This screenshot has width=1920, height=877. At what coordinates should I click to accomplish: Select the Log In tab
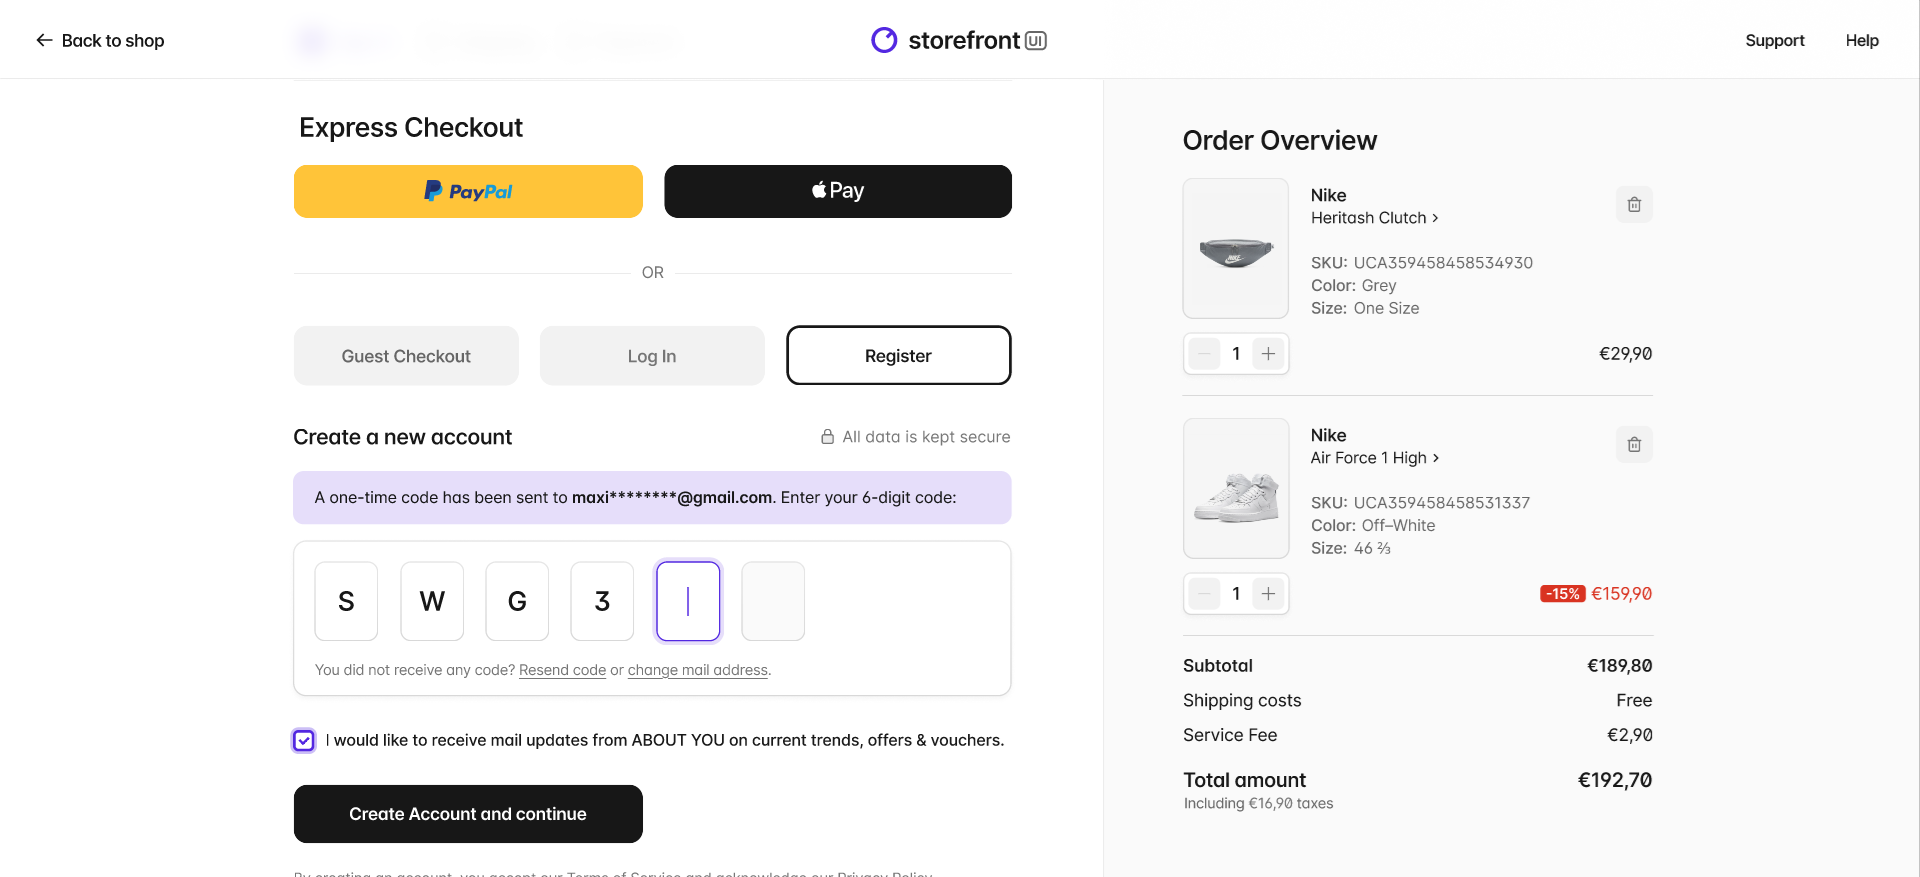tap(652, 356)
